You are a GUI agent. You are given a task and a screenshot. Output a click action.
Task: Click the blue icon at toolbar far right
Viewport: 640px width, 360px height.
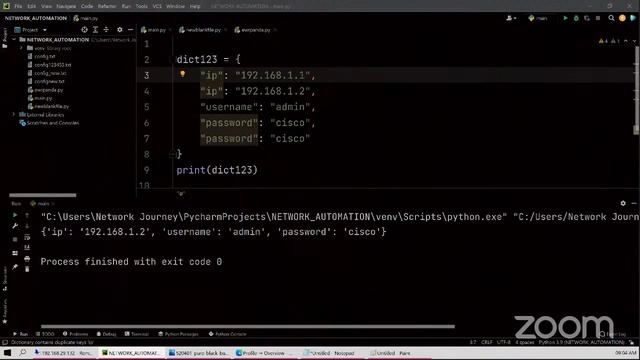tap(633, 18)
